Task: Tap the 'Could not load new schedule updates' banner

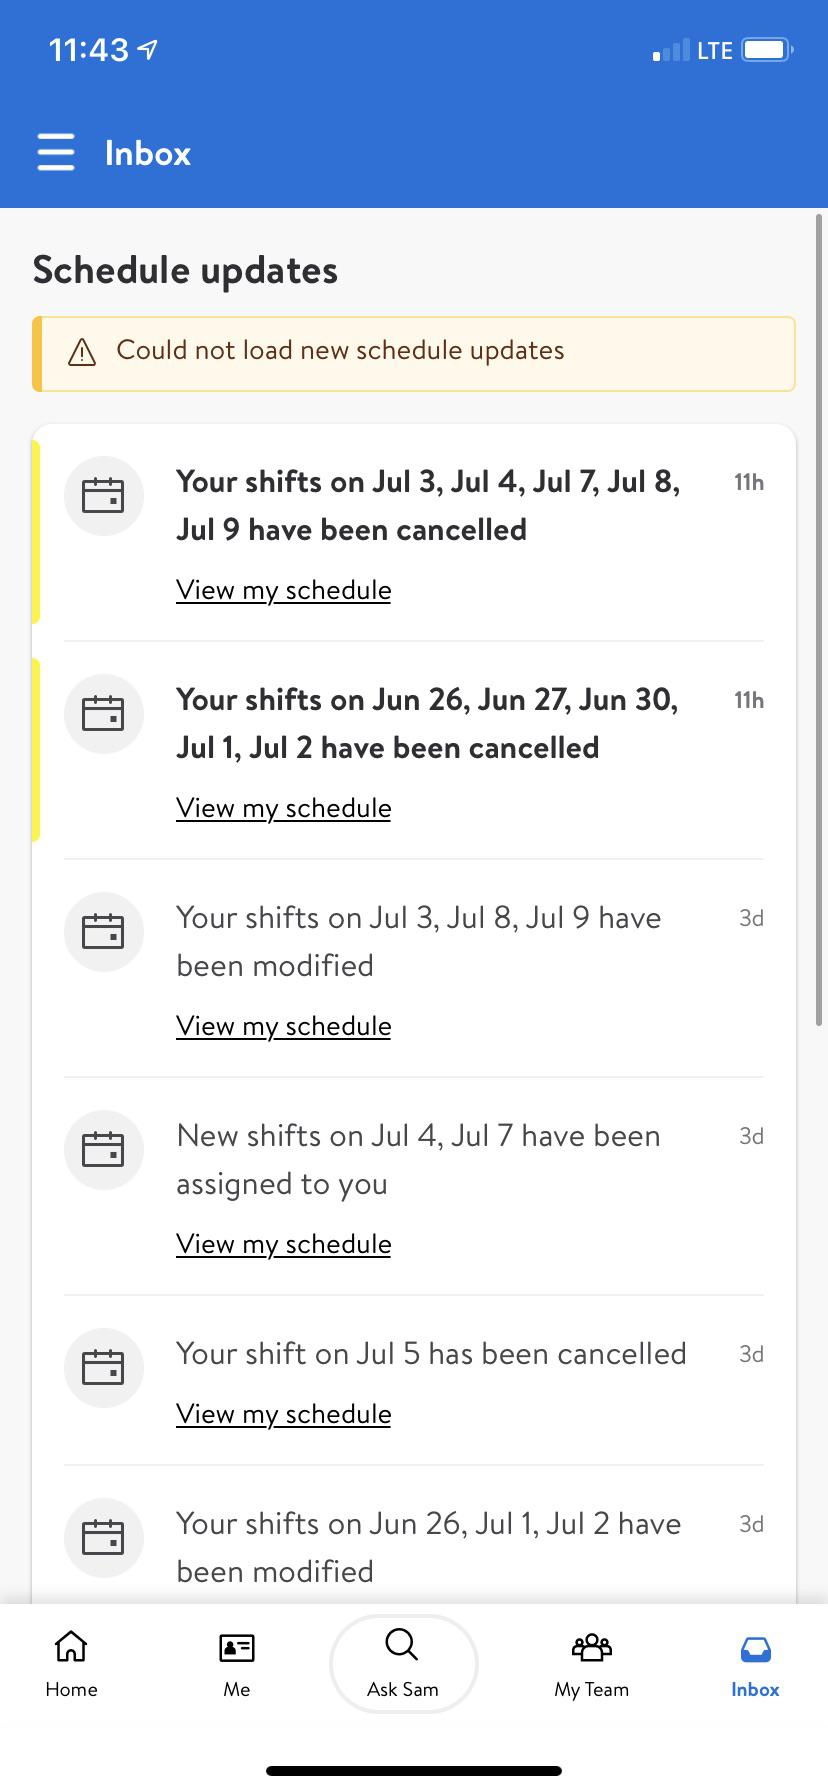Action: tap(414, 352)
